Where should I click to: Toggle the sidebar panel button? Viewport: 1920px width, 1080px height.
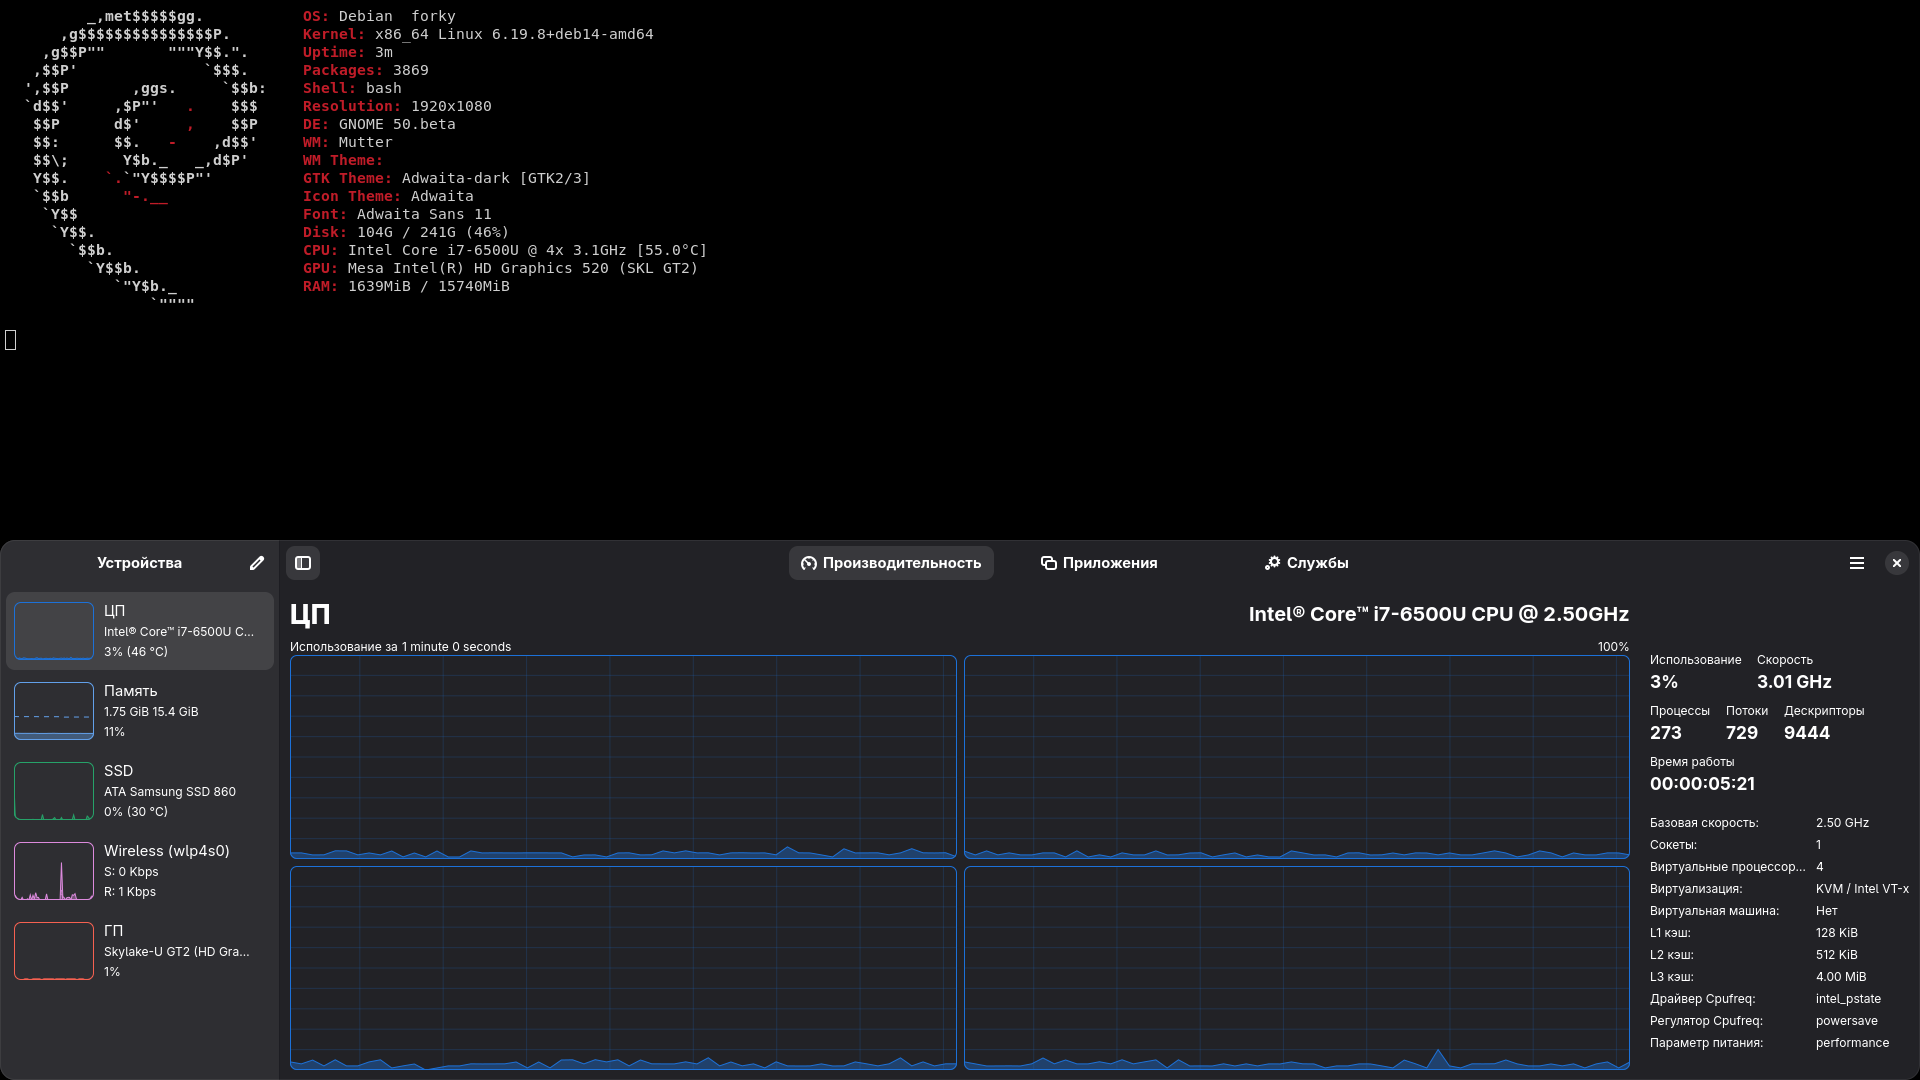(x=303, y=563)
